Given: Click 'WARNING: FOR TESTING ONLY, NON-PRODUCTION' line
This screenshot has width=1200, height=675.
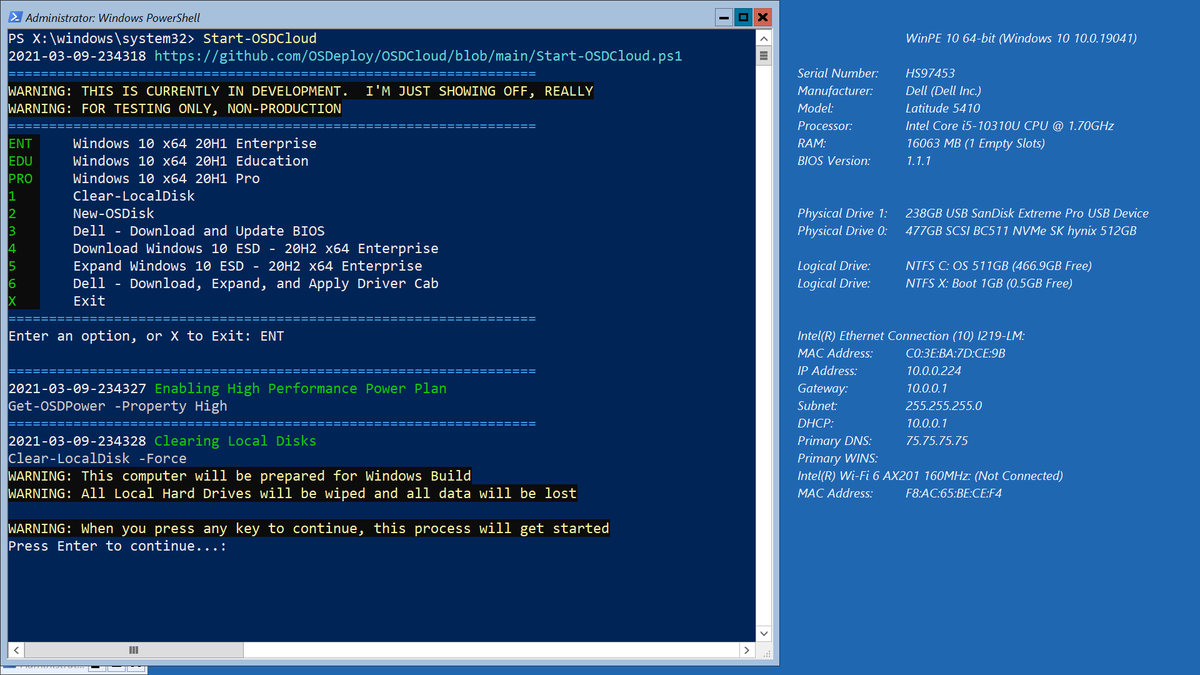Looking at the screenshot, I should click(x=174, y=108).
